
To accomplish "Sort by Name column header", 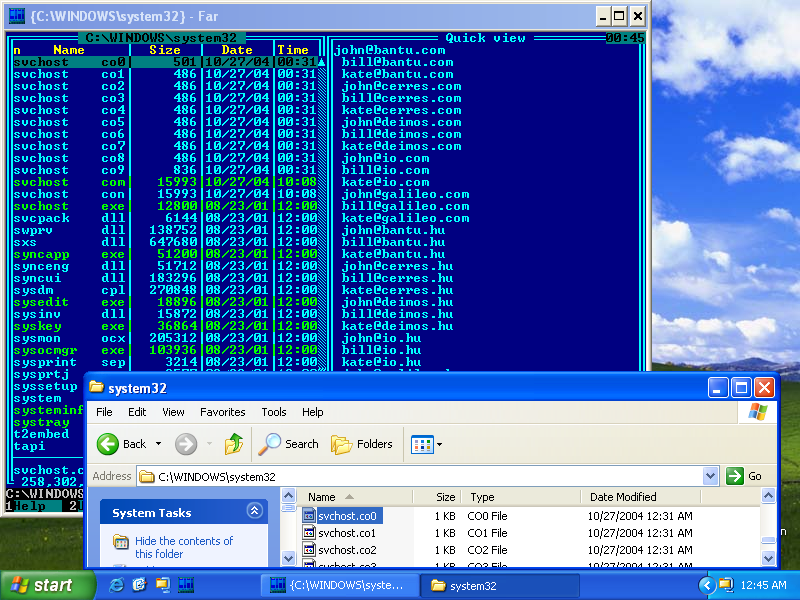I will [x=357, y=497].
